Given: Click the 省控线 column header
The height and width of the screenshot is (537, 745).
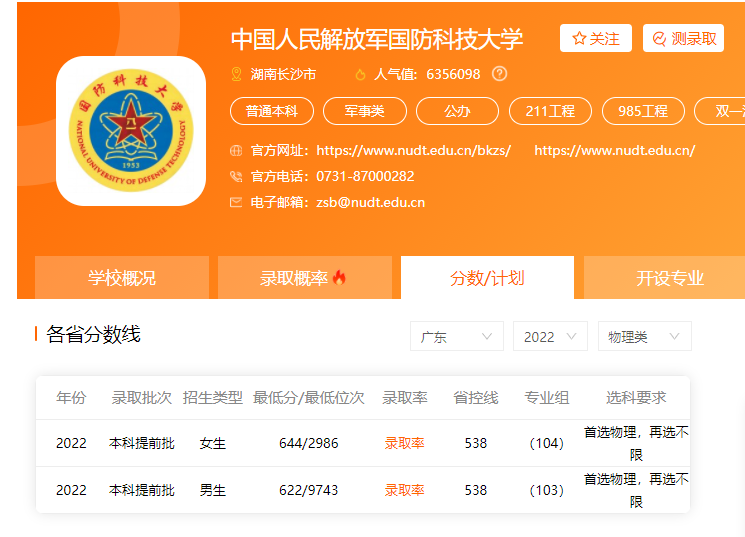Looking at the screenshot, I should [x=476, y=398].
